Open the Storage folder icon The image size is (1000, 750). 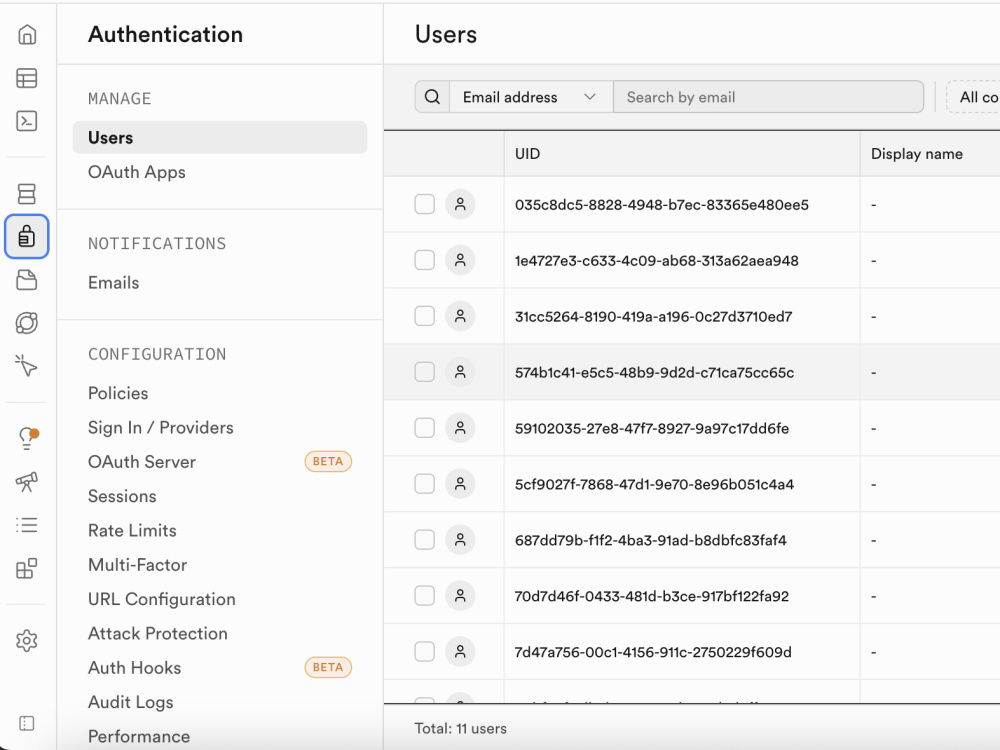click(x=26, y=280)
